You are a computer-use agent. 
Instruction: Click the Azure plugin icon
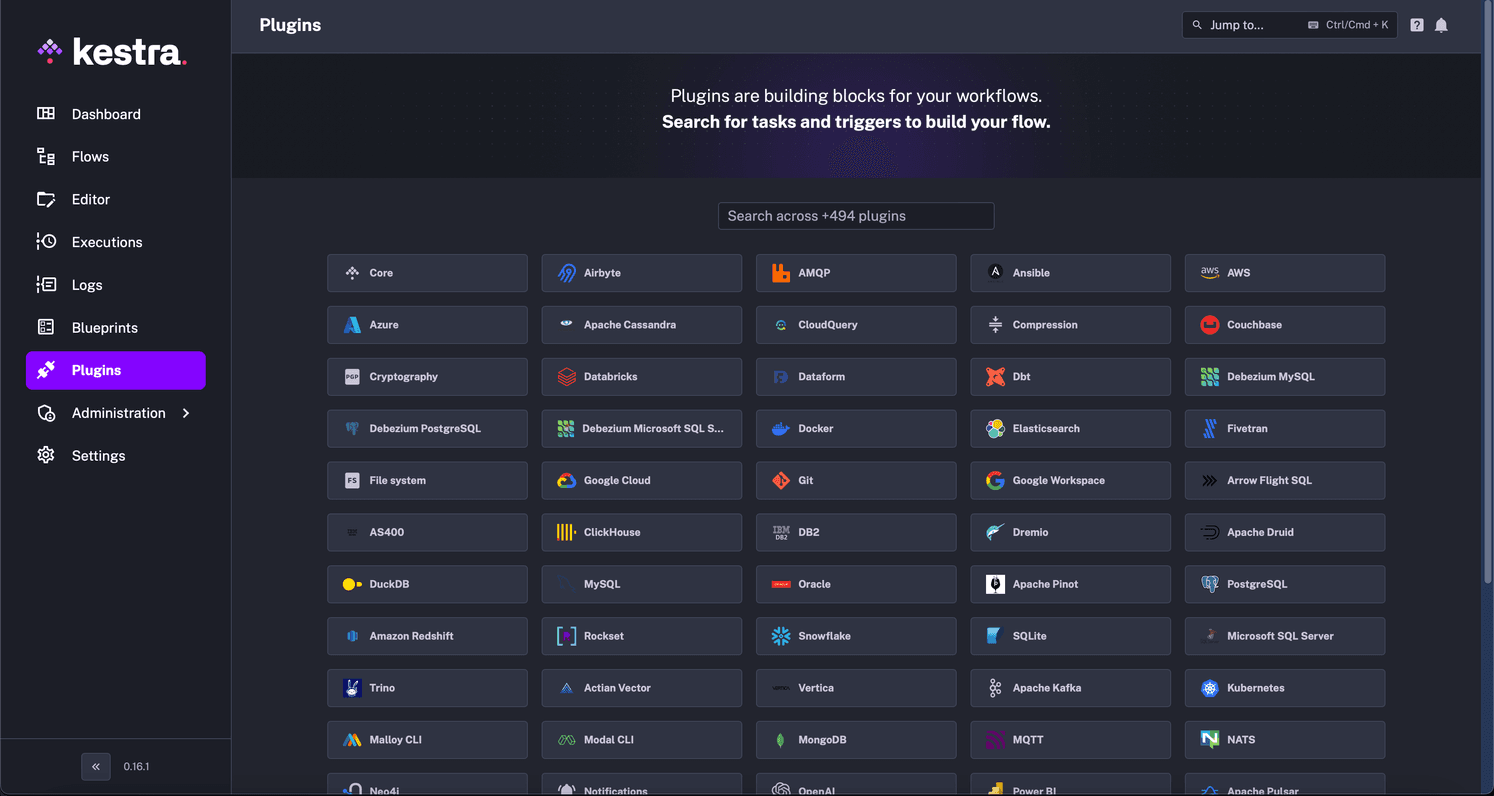(x=352, y=325)
